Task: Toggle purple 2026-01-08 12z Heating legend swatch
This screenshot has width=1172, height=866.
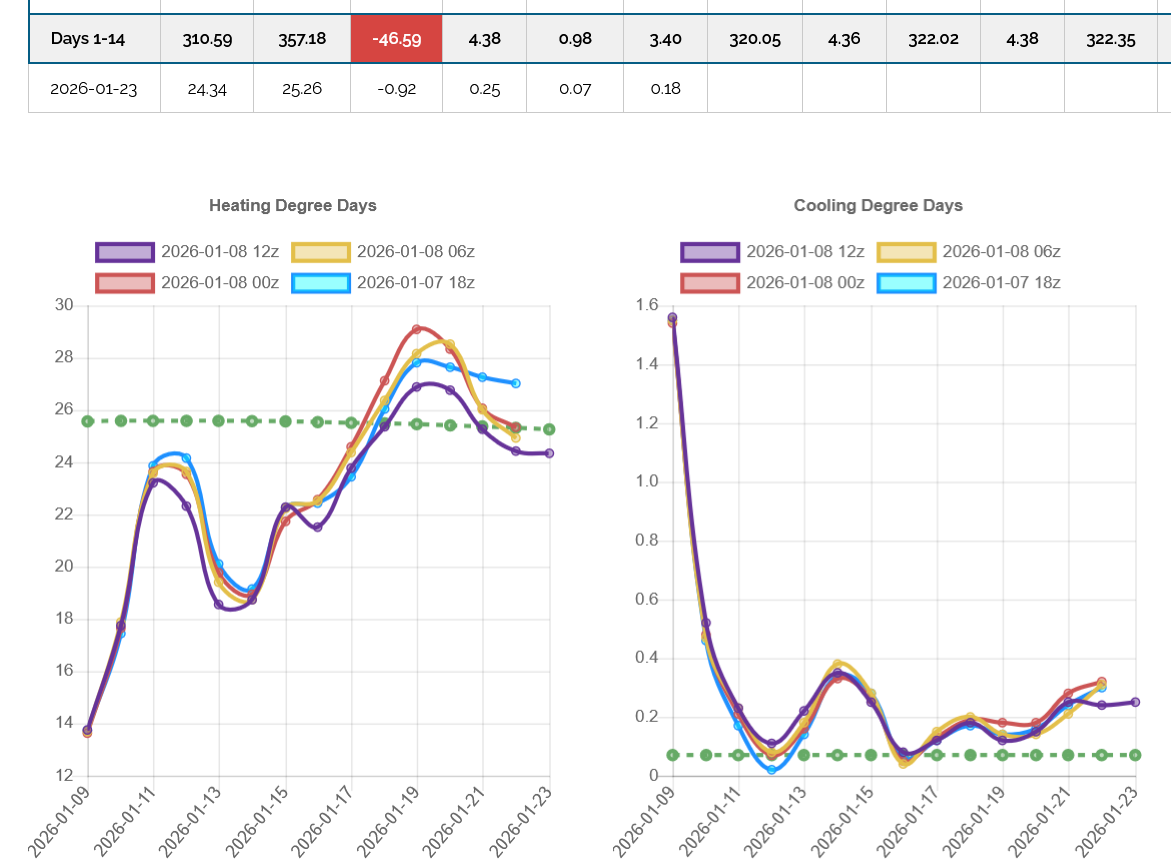Action: pyautogui.click(x=125, y=251)
